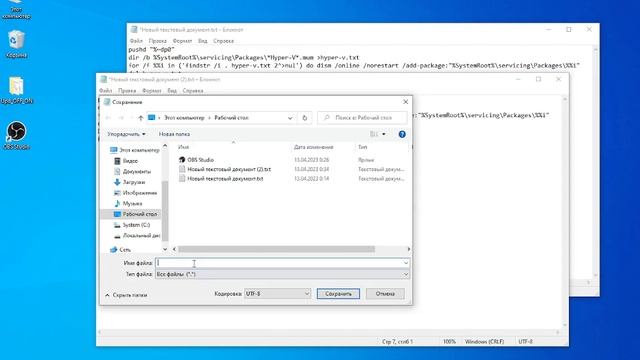Click the Сохранить button
The height and width of the screenshot is (360, 640).
tap(338, 293)
